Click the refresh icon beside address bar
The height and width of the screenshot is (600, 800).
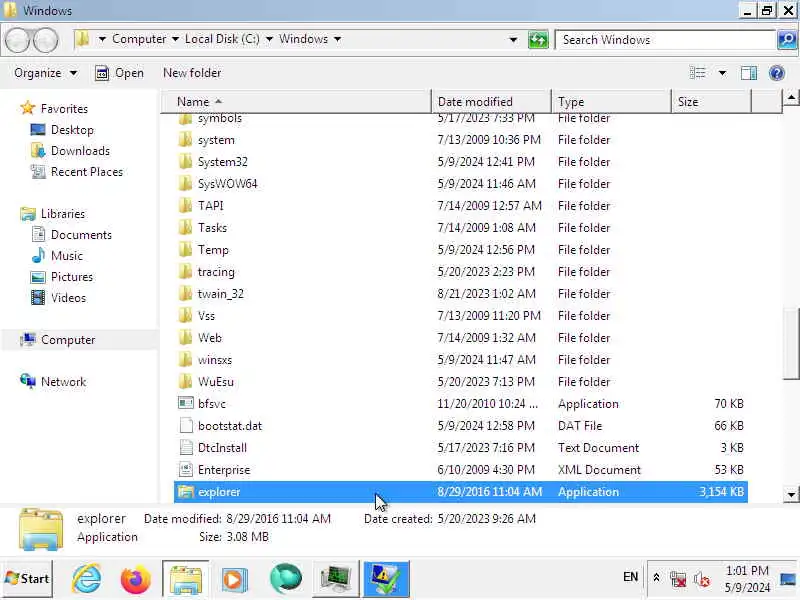point(538,40)
